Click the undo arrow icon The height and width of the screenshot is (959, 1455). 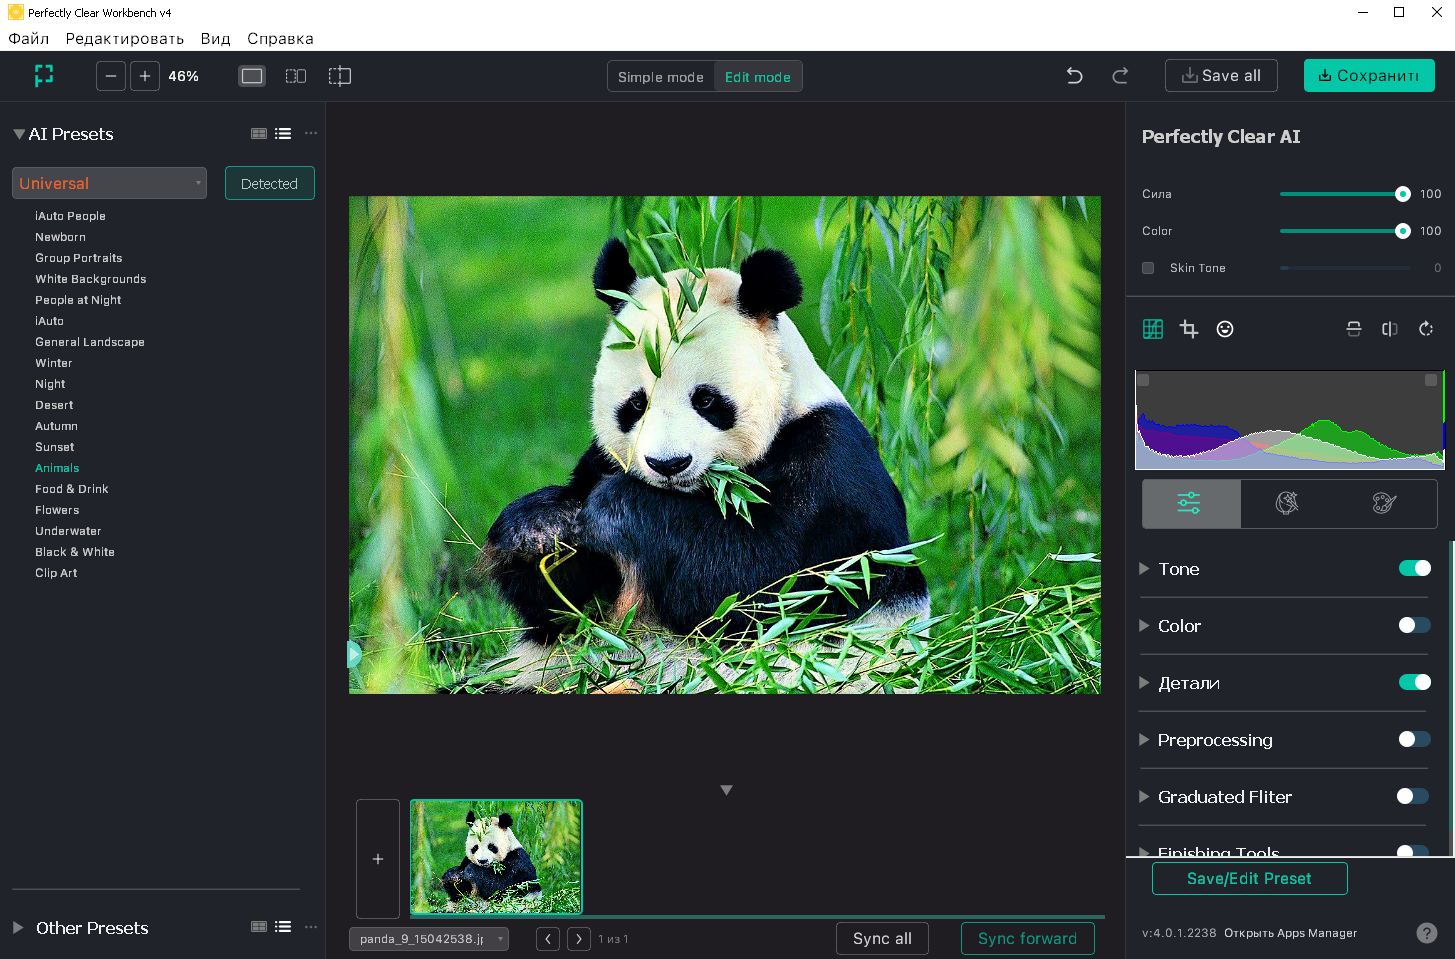1074,76
